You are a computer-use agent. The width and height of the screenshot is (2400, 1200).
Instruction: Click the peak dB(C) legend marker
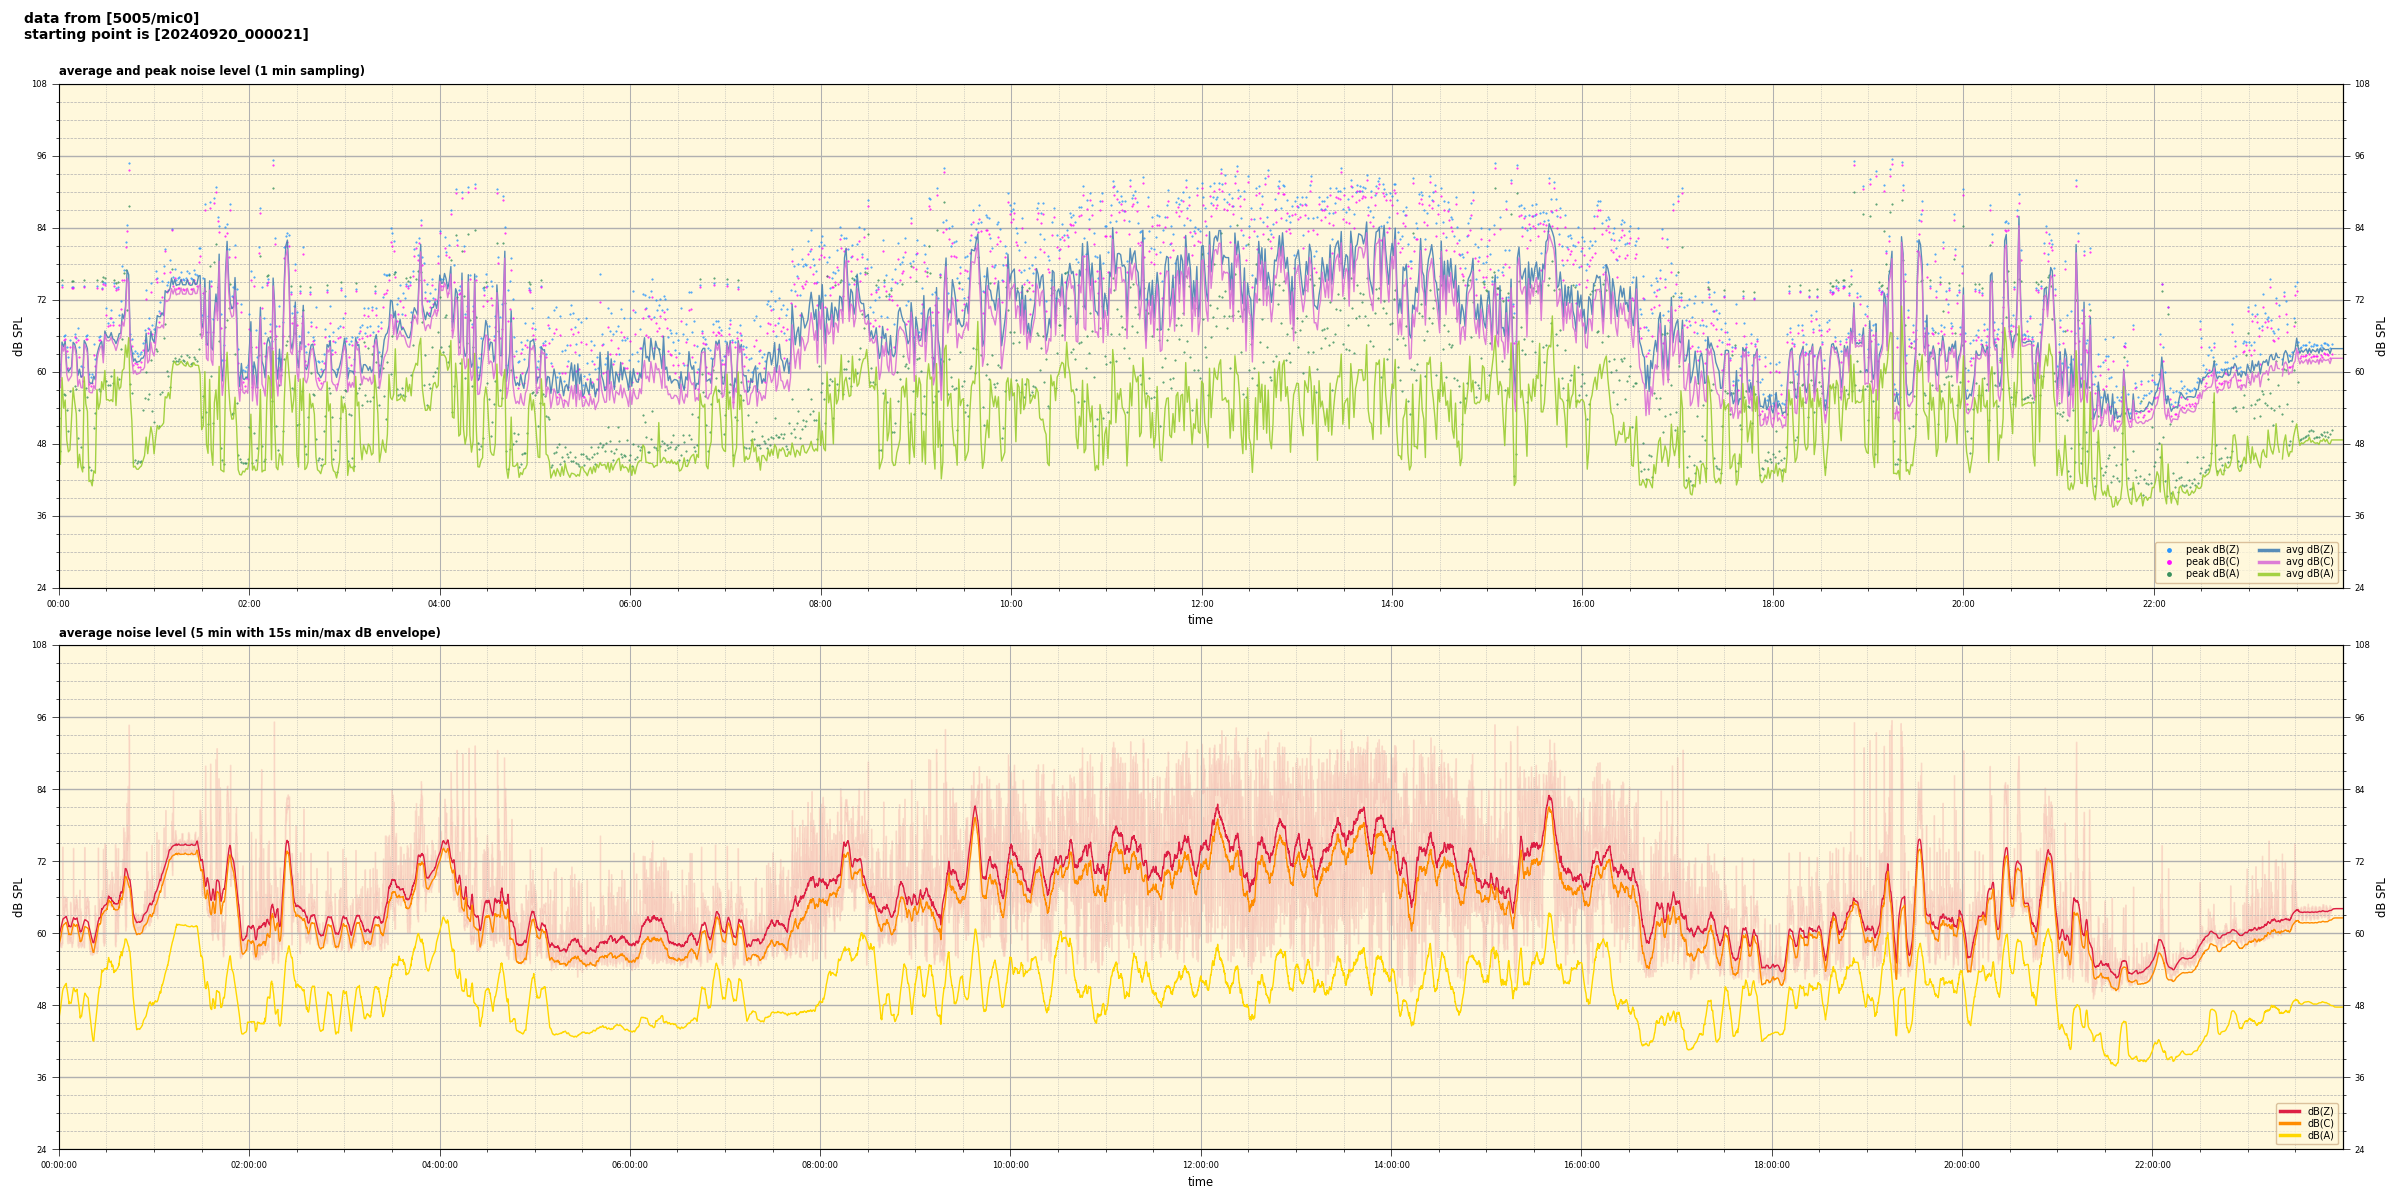click(2169, 562)
